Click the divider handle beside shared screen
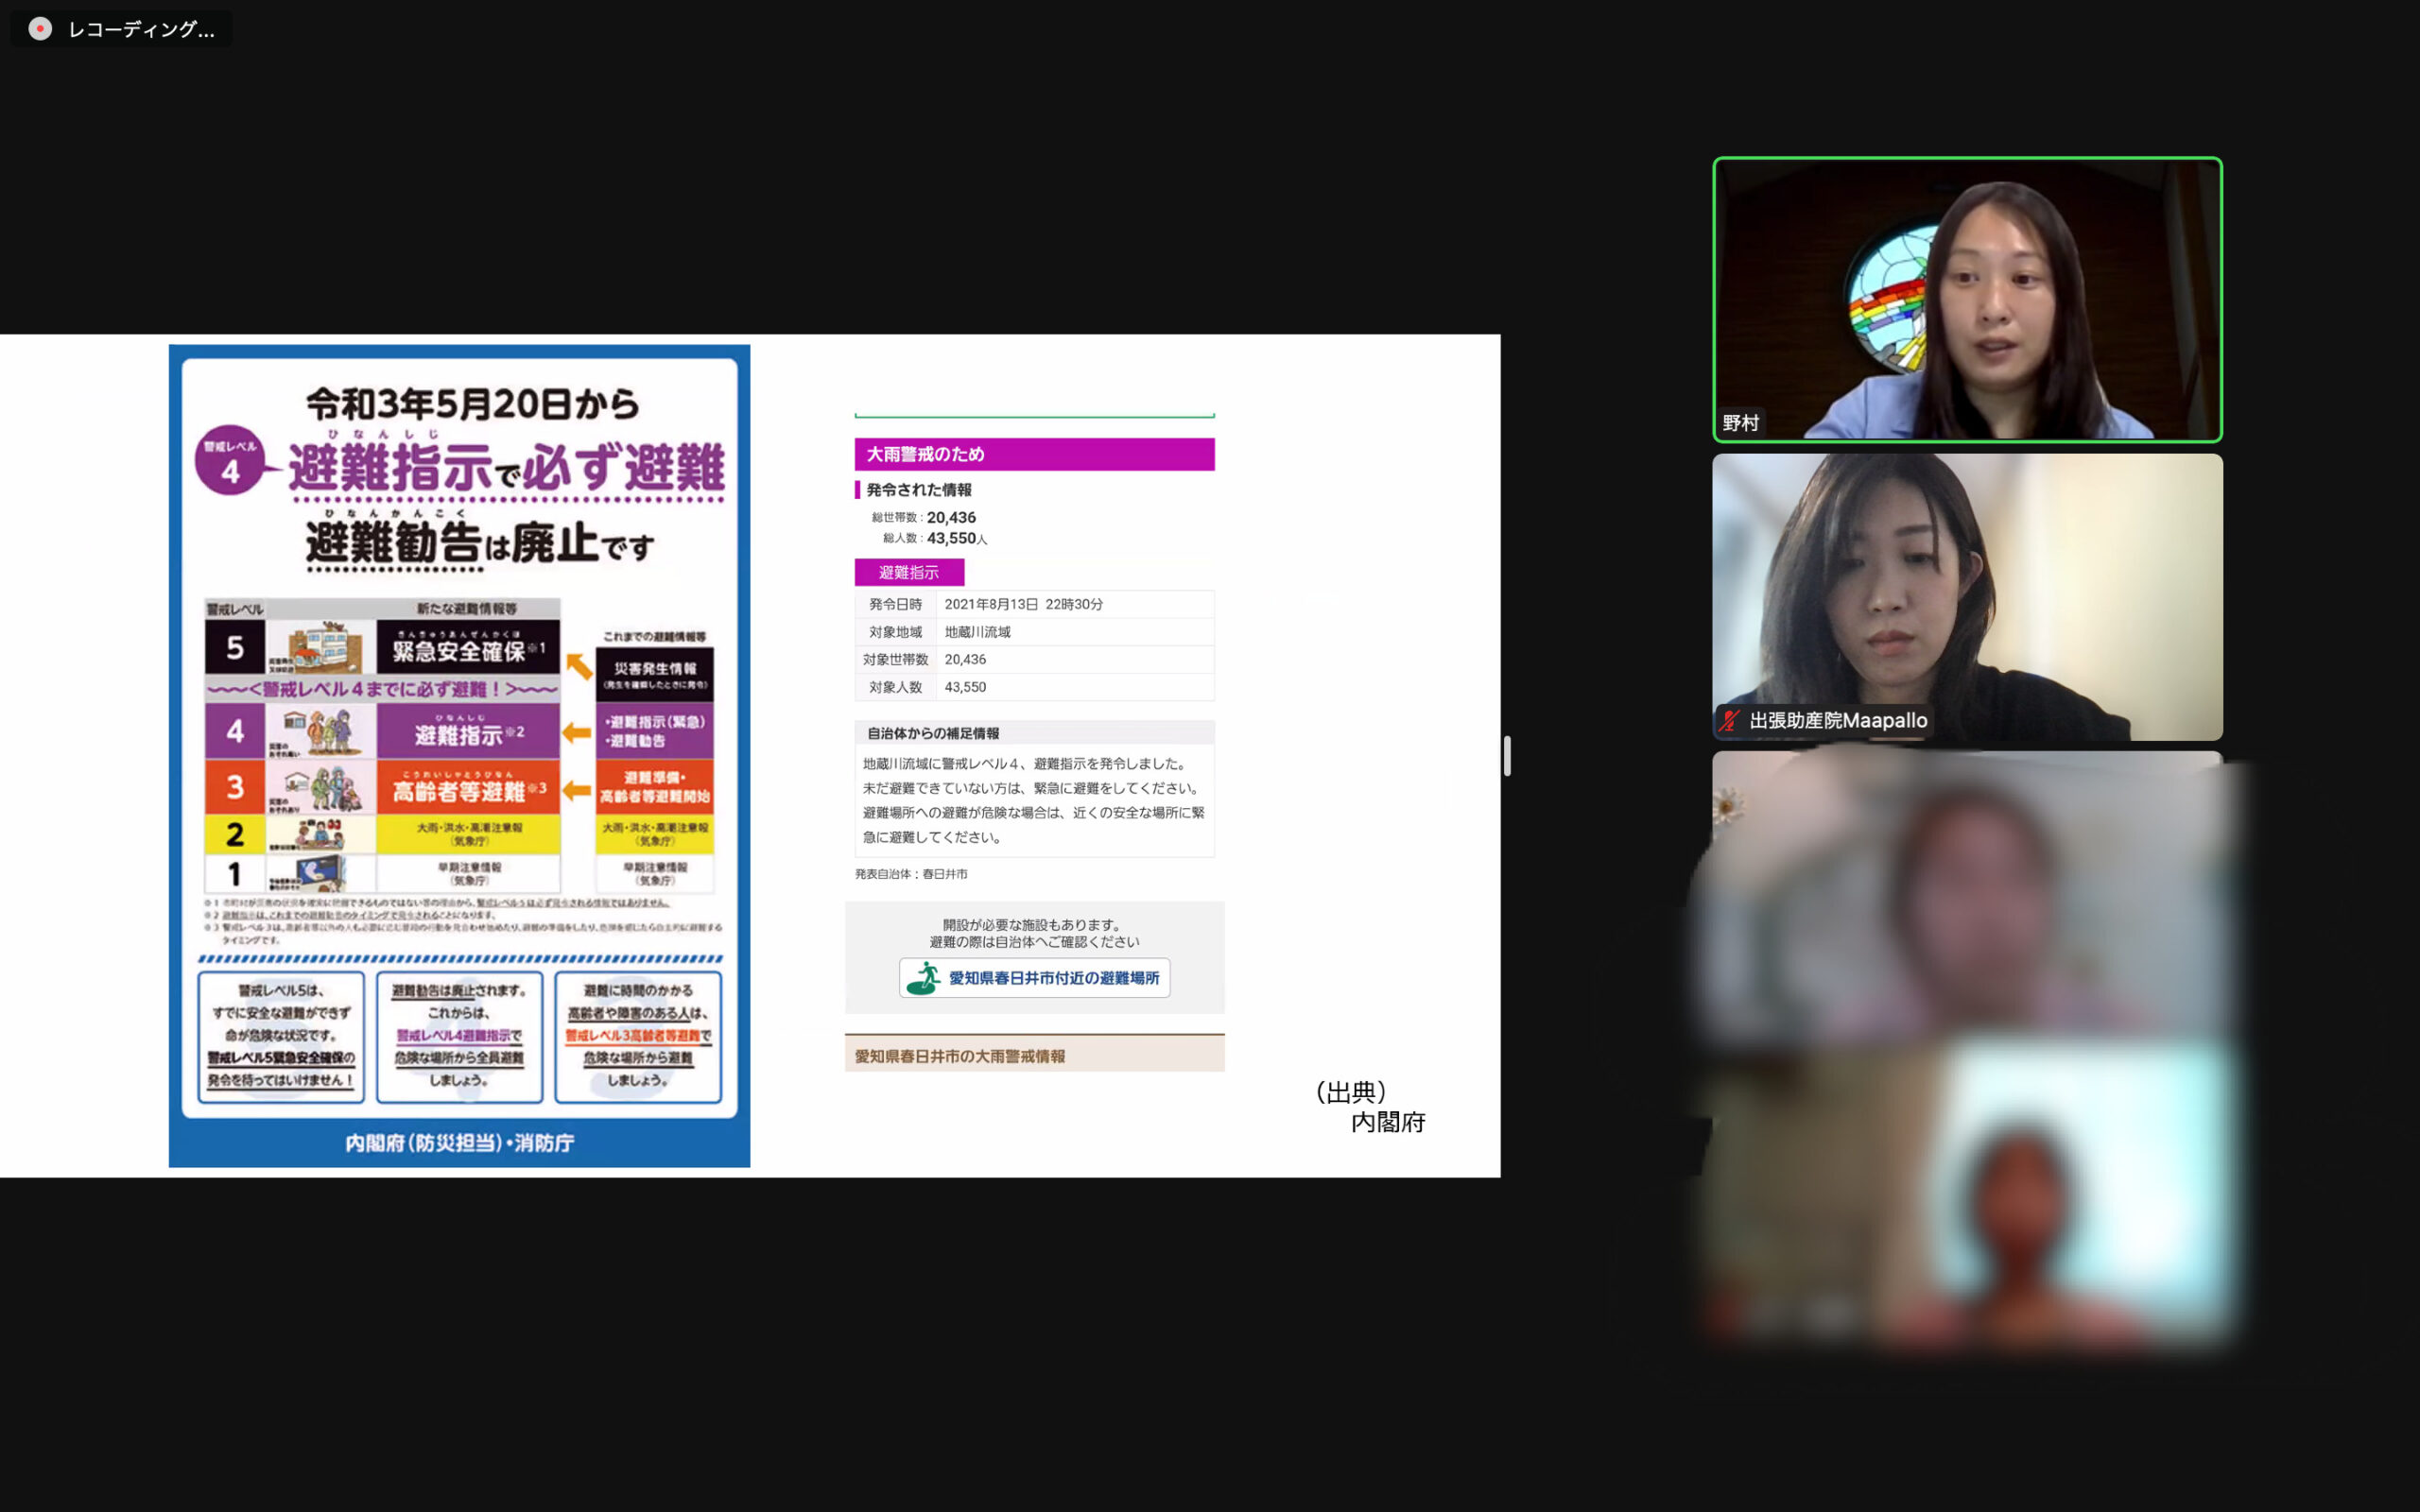 point(1507,756)
